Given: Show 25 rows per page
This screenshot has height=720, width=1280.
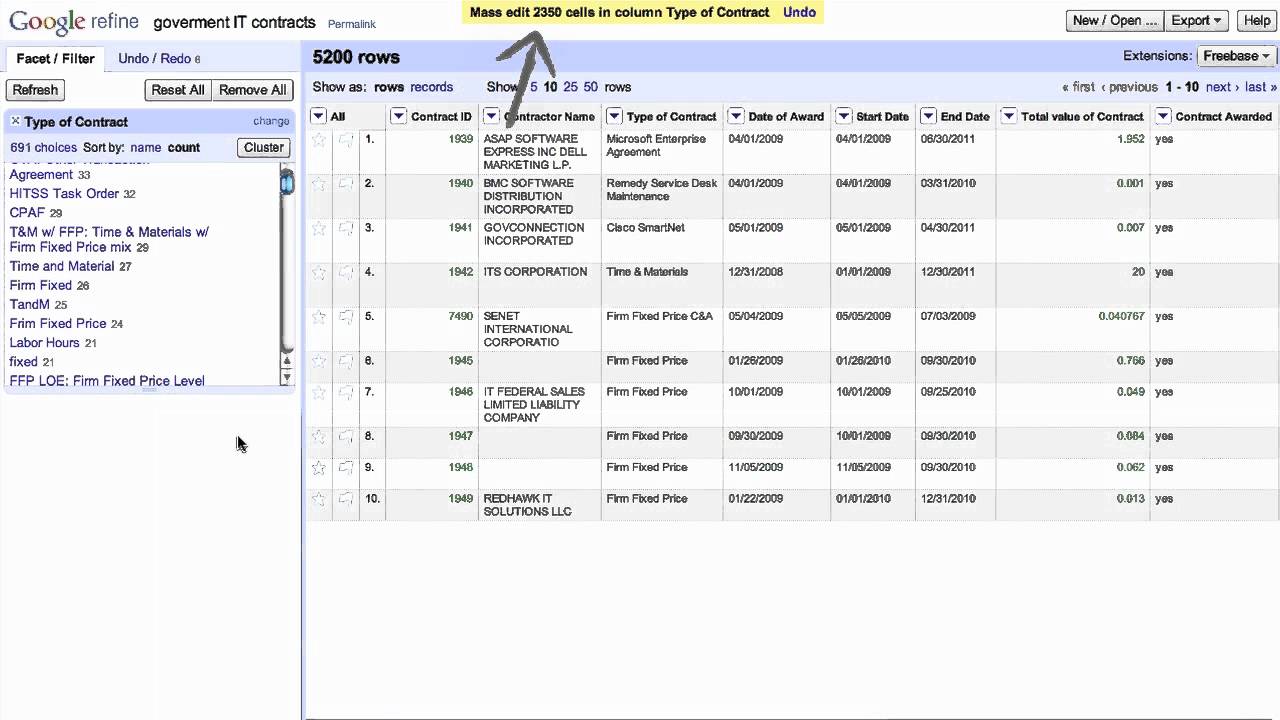Looking at the screenshot, I should tap(570, 87).
